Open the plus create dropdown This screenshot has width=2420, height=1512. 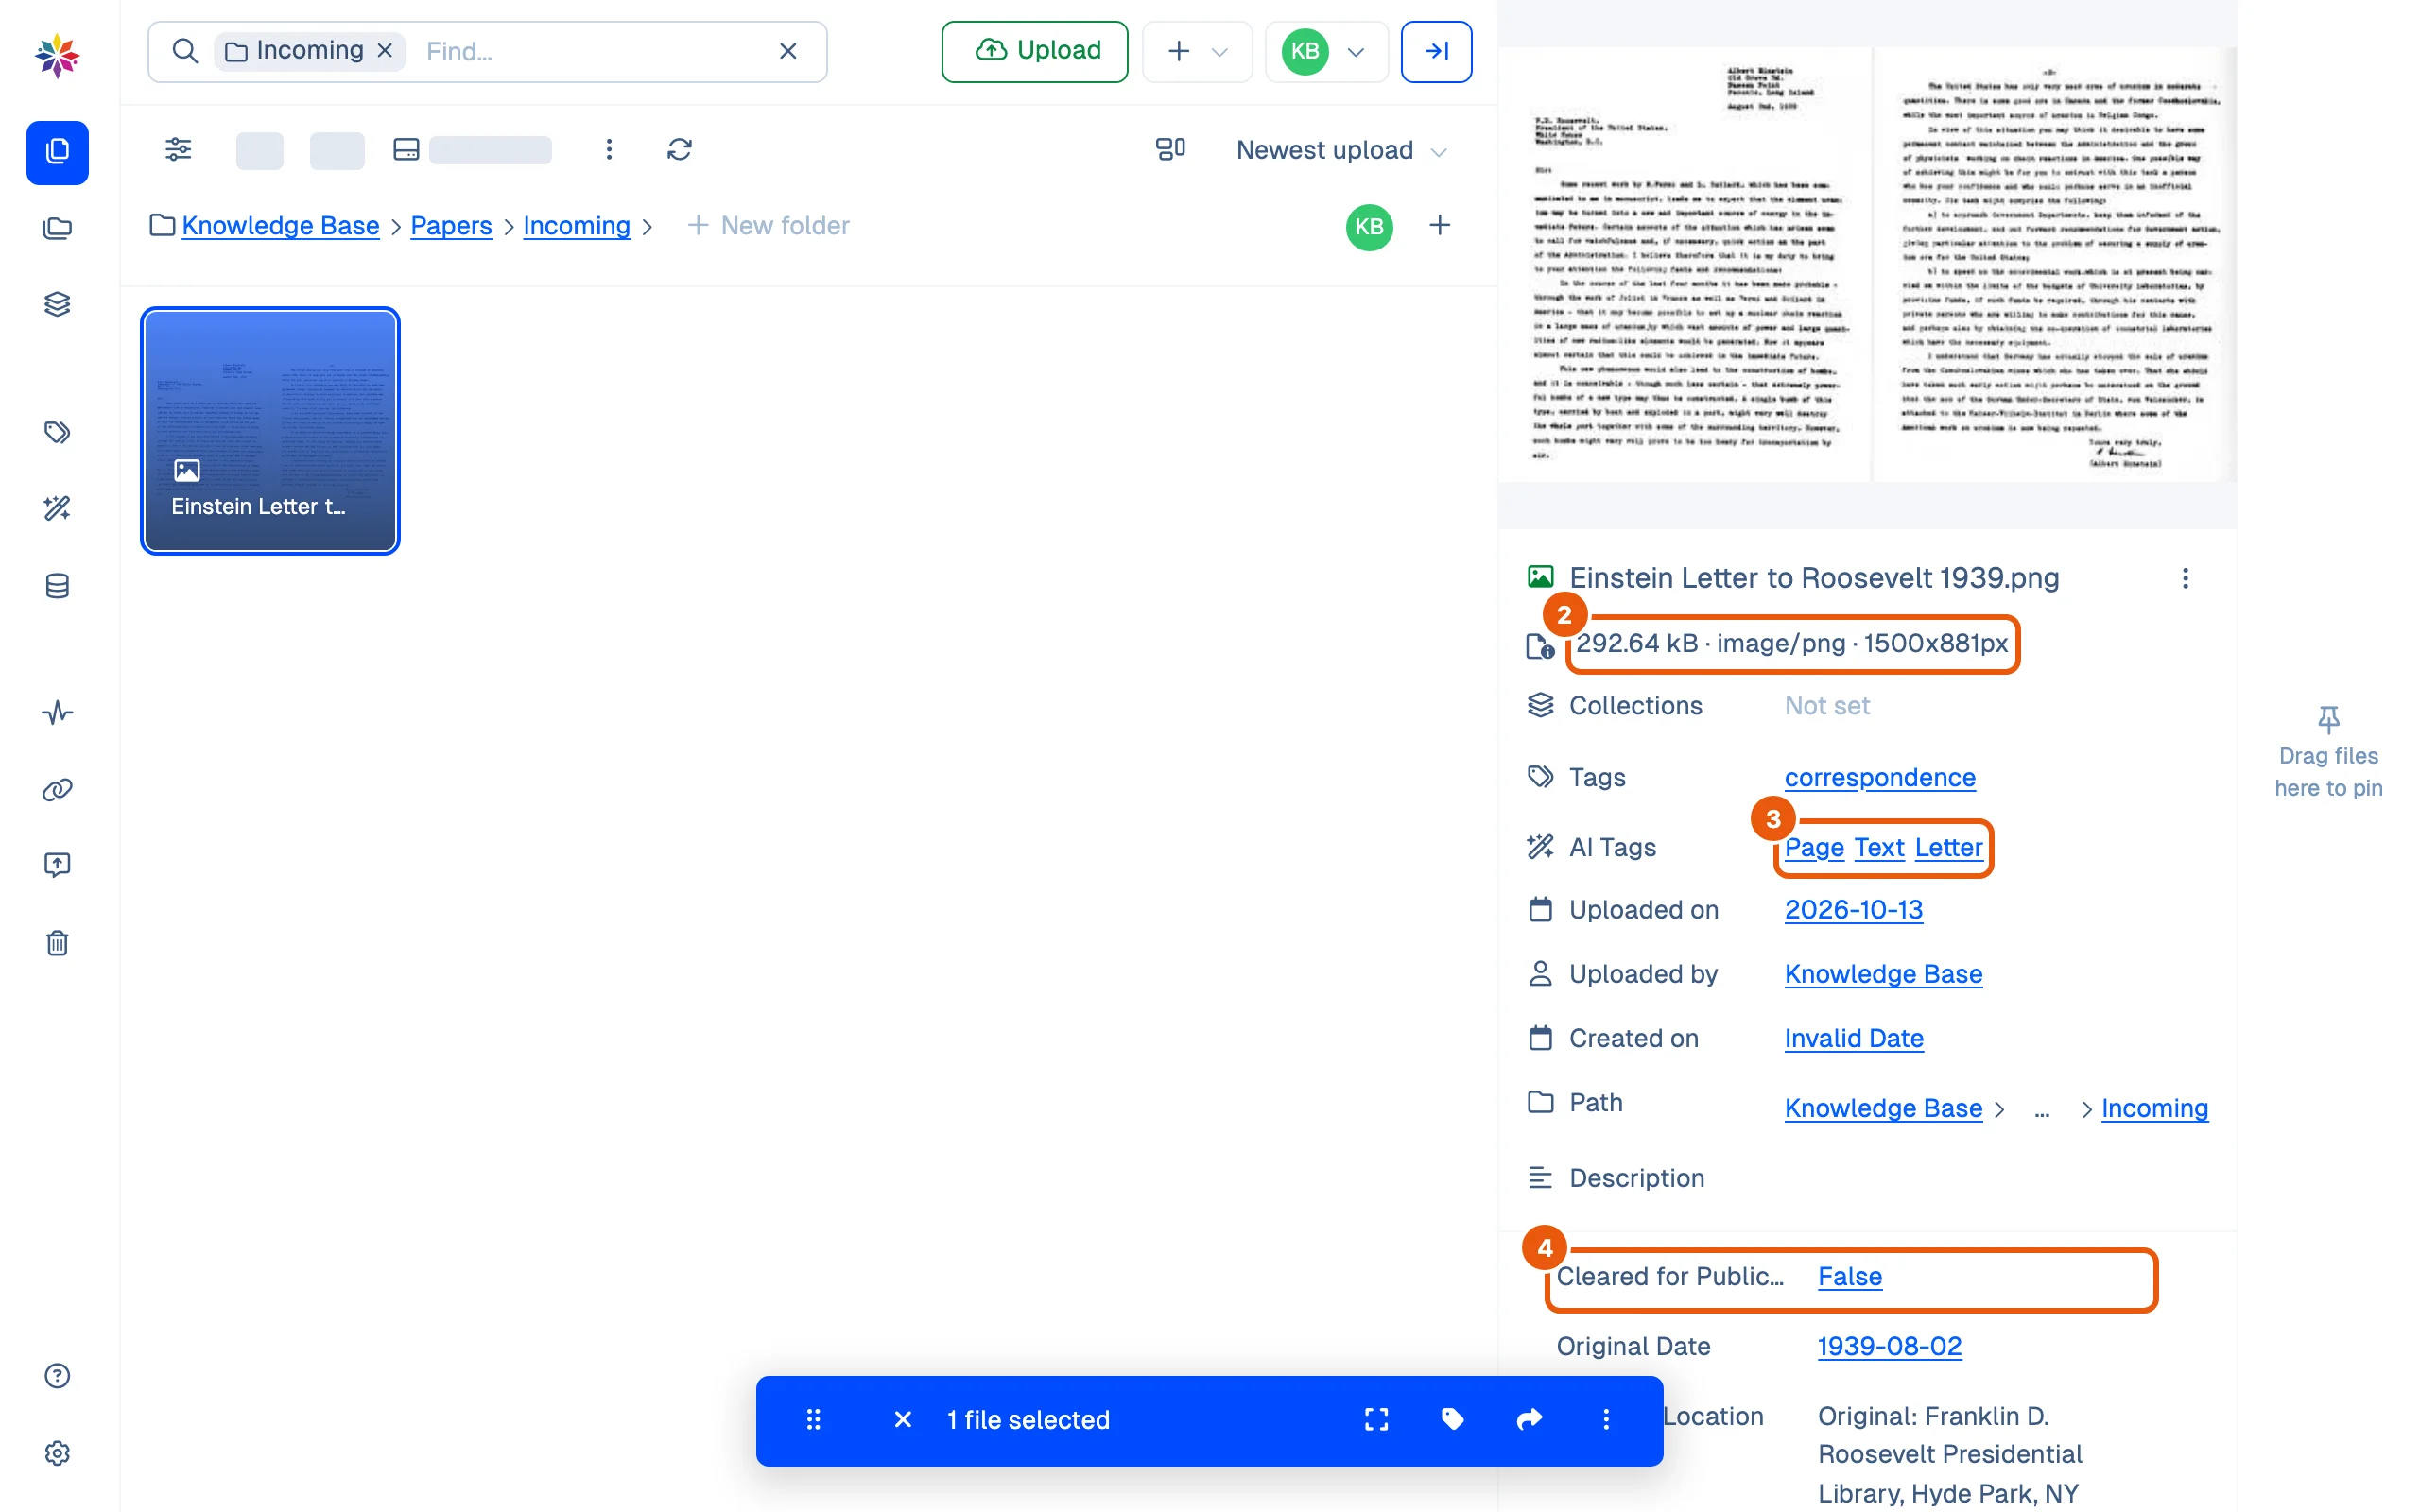[x=1197, y=51]
